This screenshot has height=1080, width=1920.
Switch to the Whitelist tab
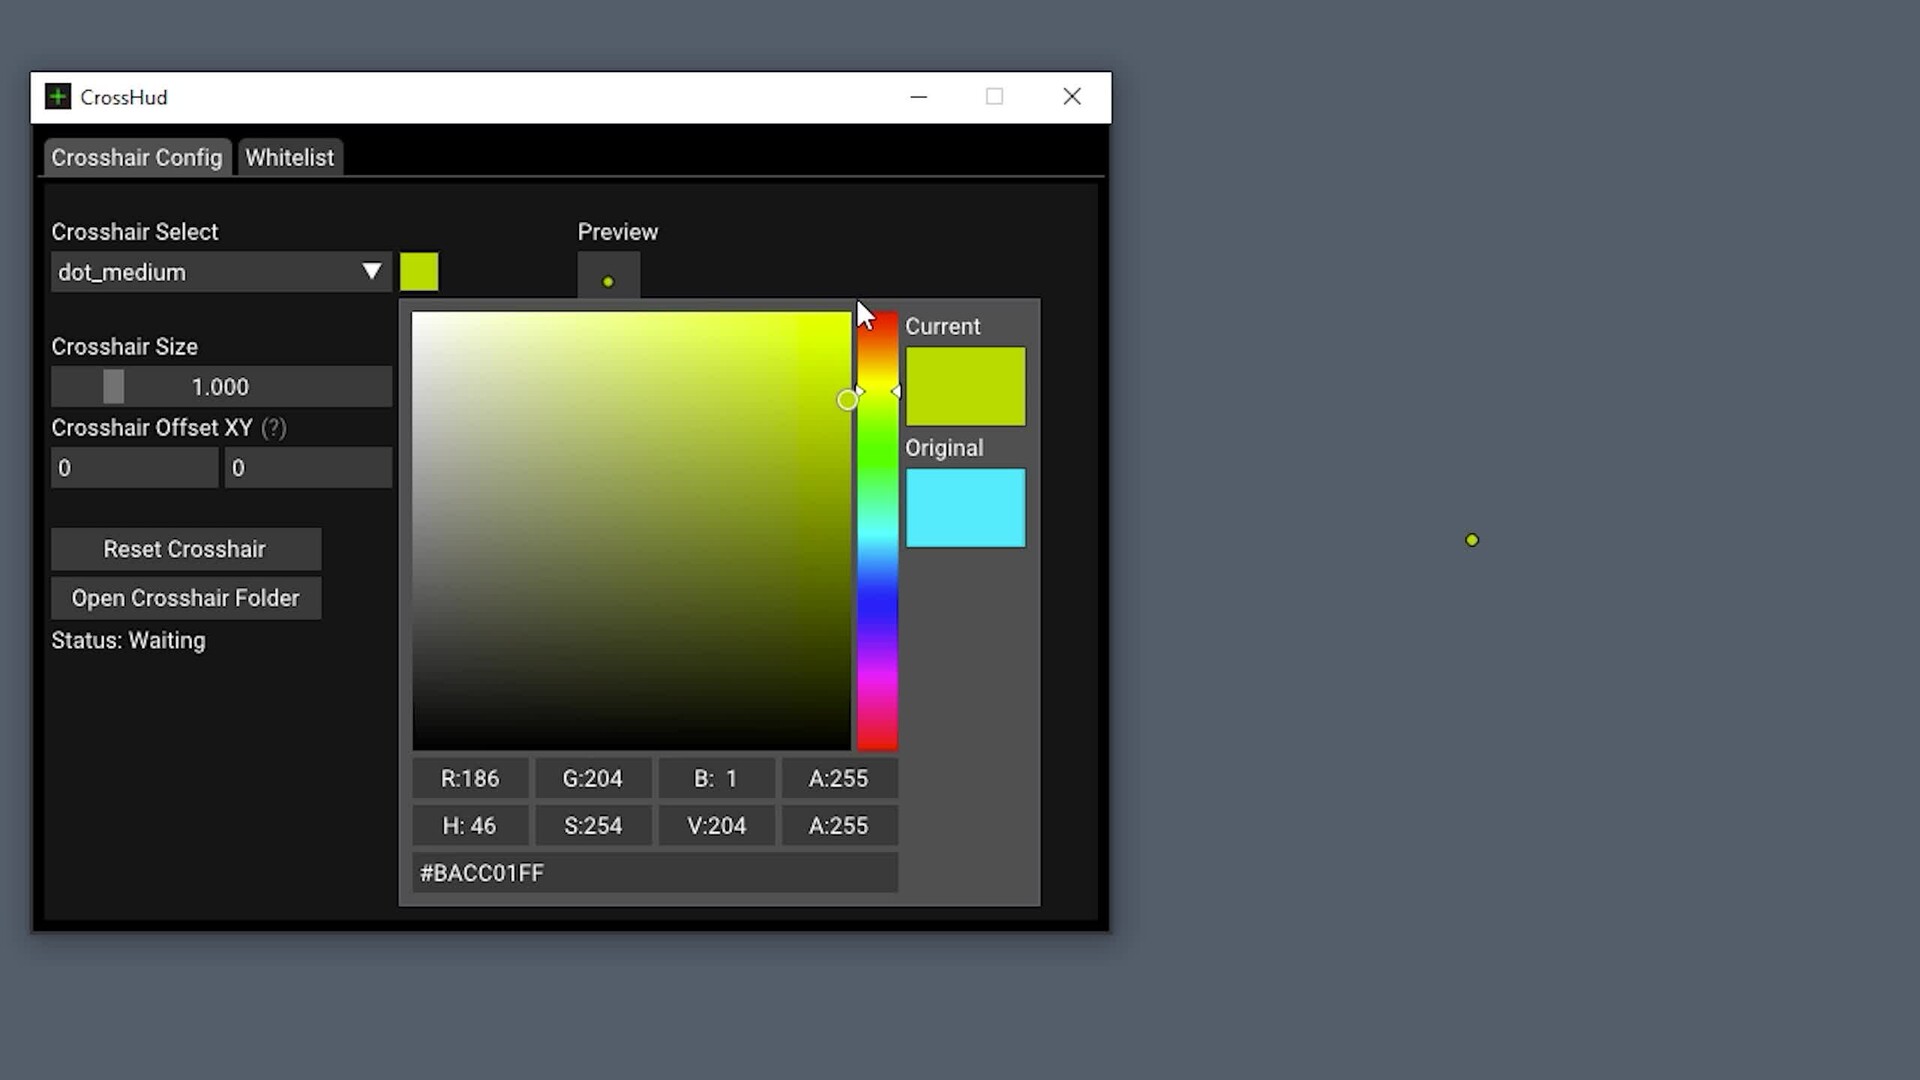tap(290, 158)
